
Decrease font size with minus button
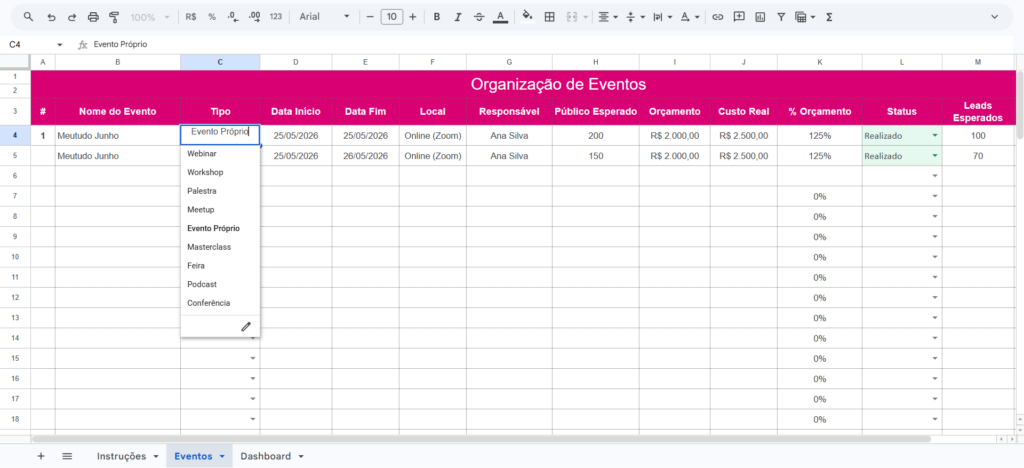click(370, 17)
